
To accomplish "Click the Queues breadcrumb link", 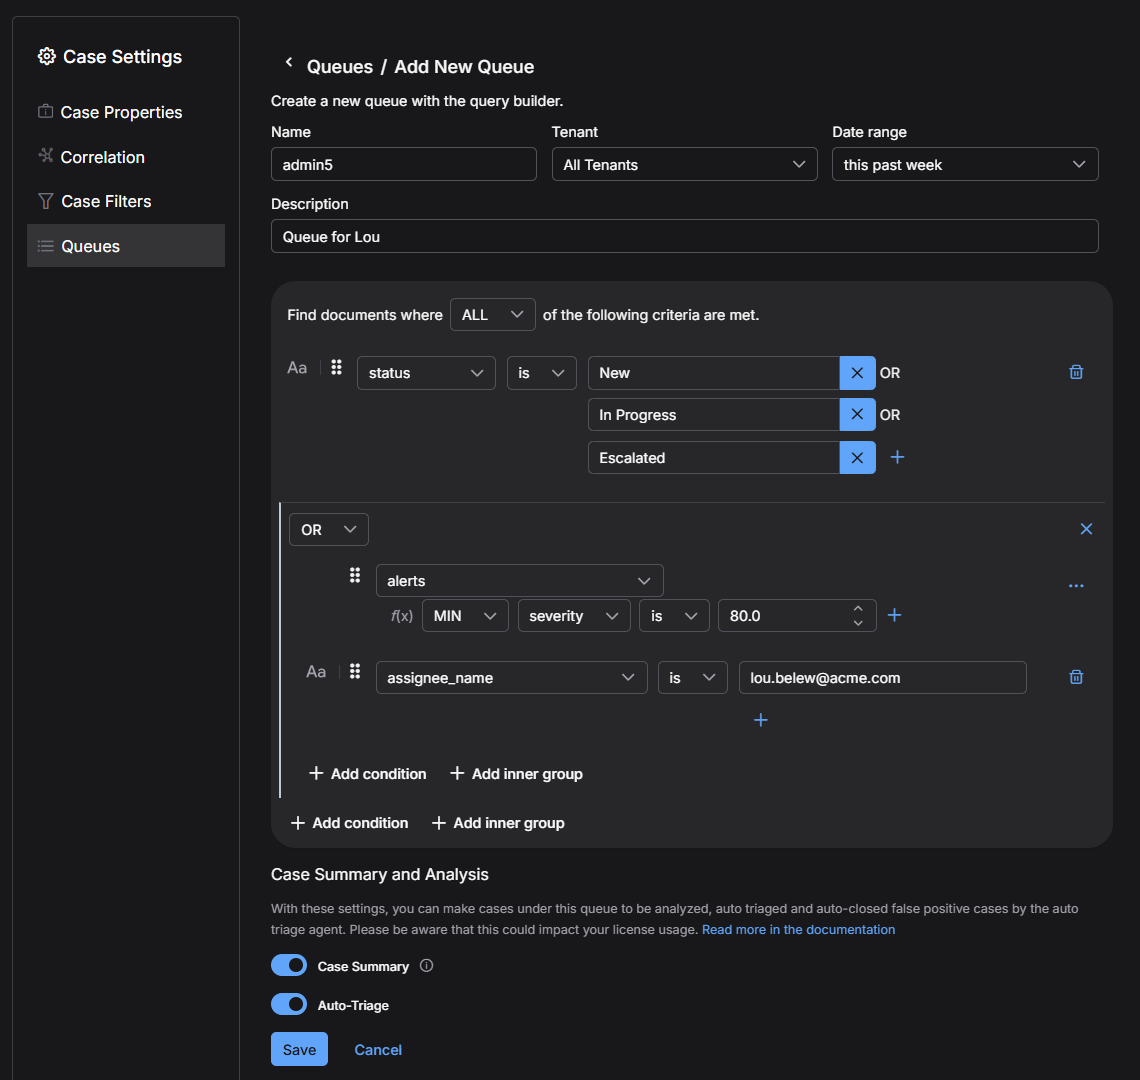I will (340, 67).
